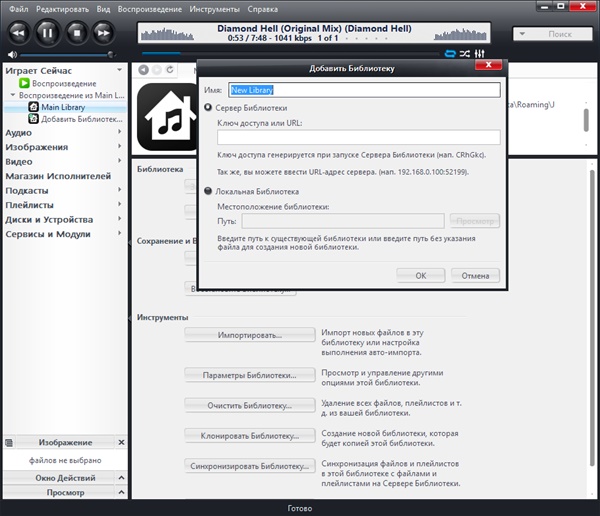
Task: Open the equalizer/DSP settings icon
Action: click(481, 53)
